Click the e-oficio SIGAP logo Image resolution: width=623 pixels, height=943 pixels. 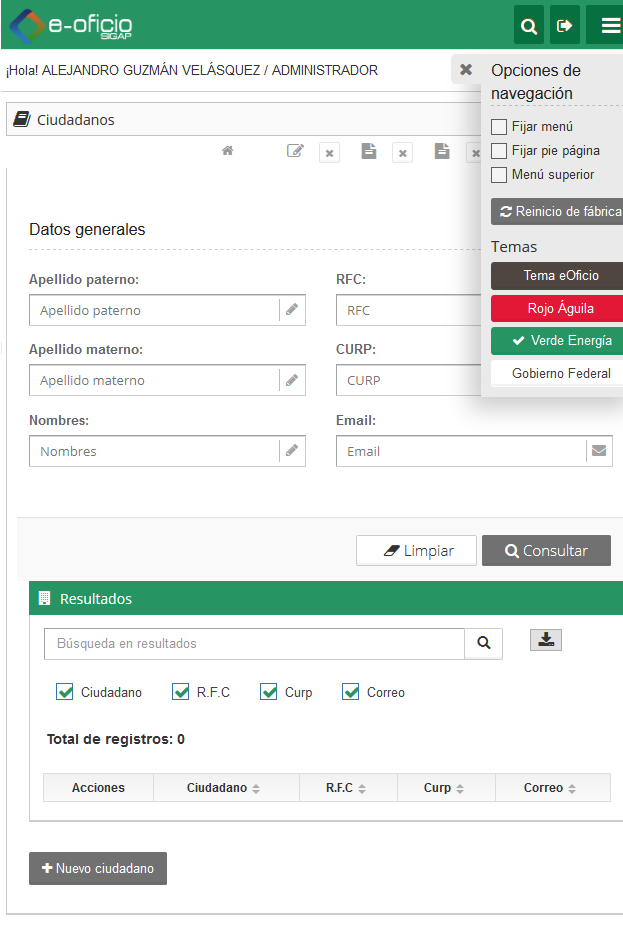coord(71,26)
